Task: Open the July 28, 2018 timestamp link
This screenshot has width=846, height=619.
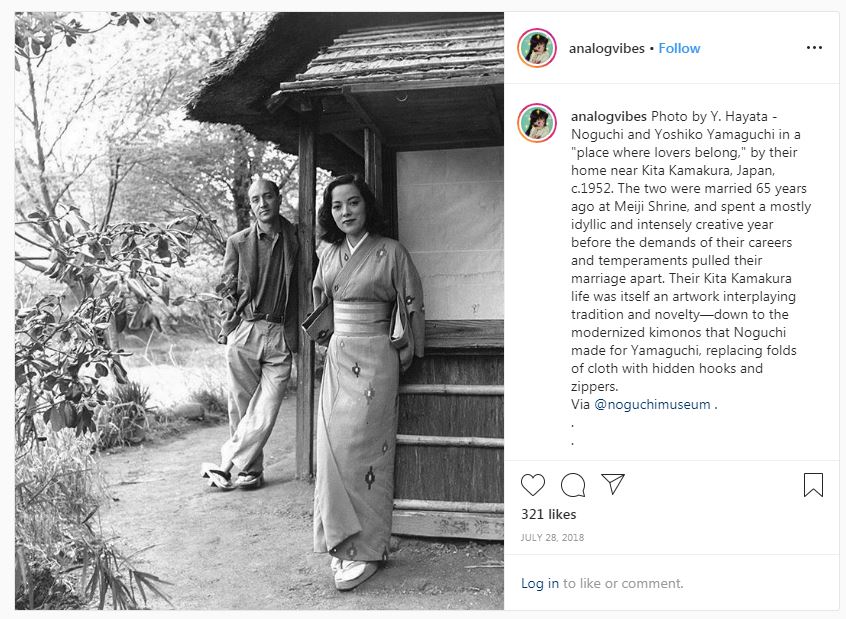Action: pyautogui.click(x=552, y=538)
